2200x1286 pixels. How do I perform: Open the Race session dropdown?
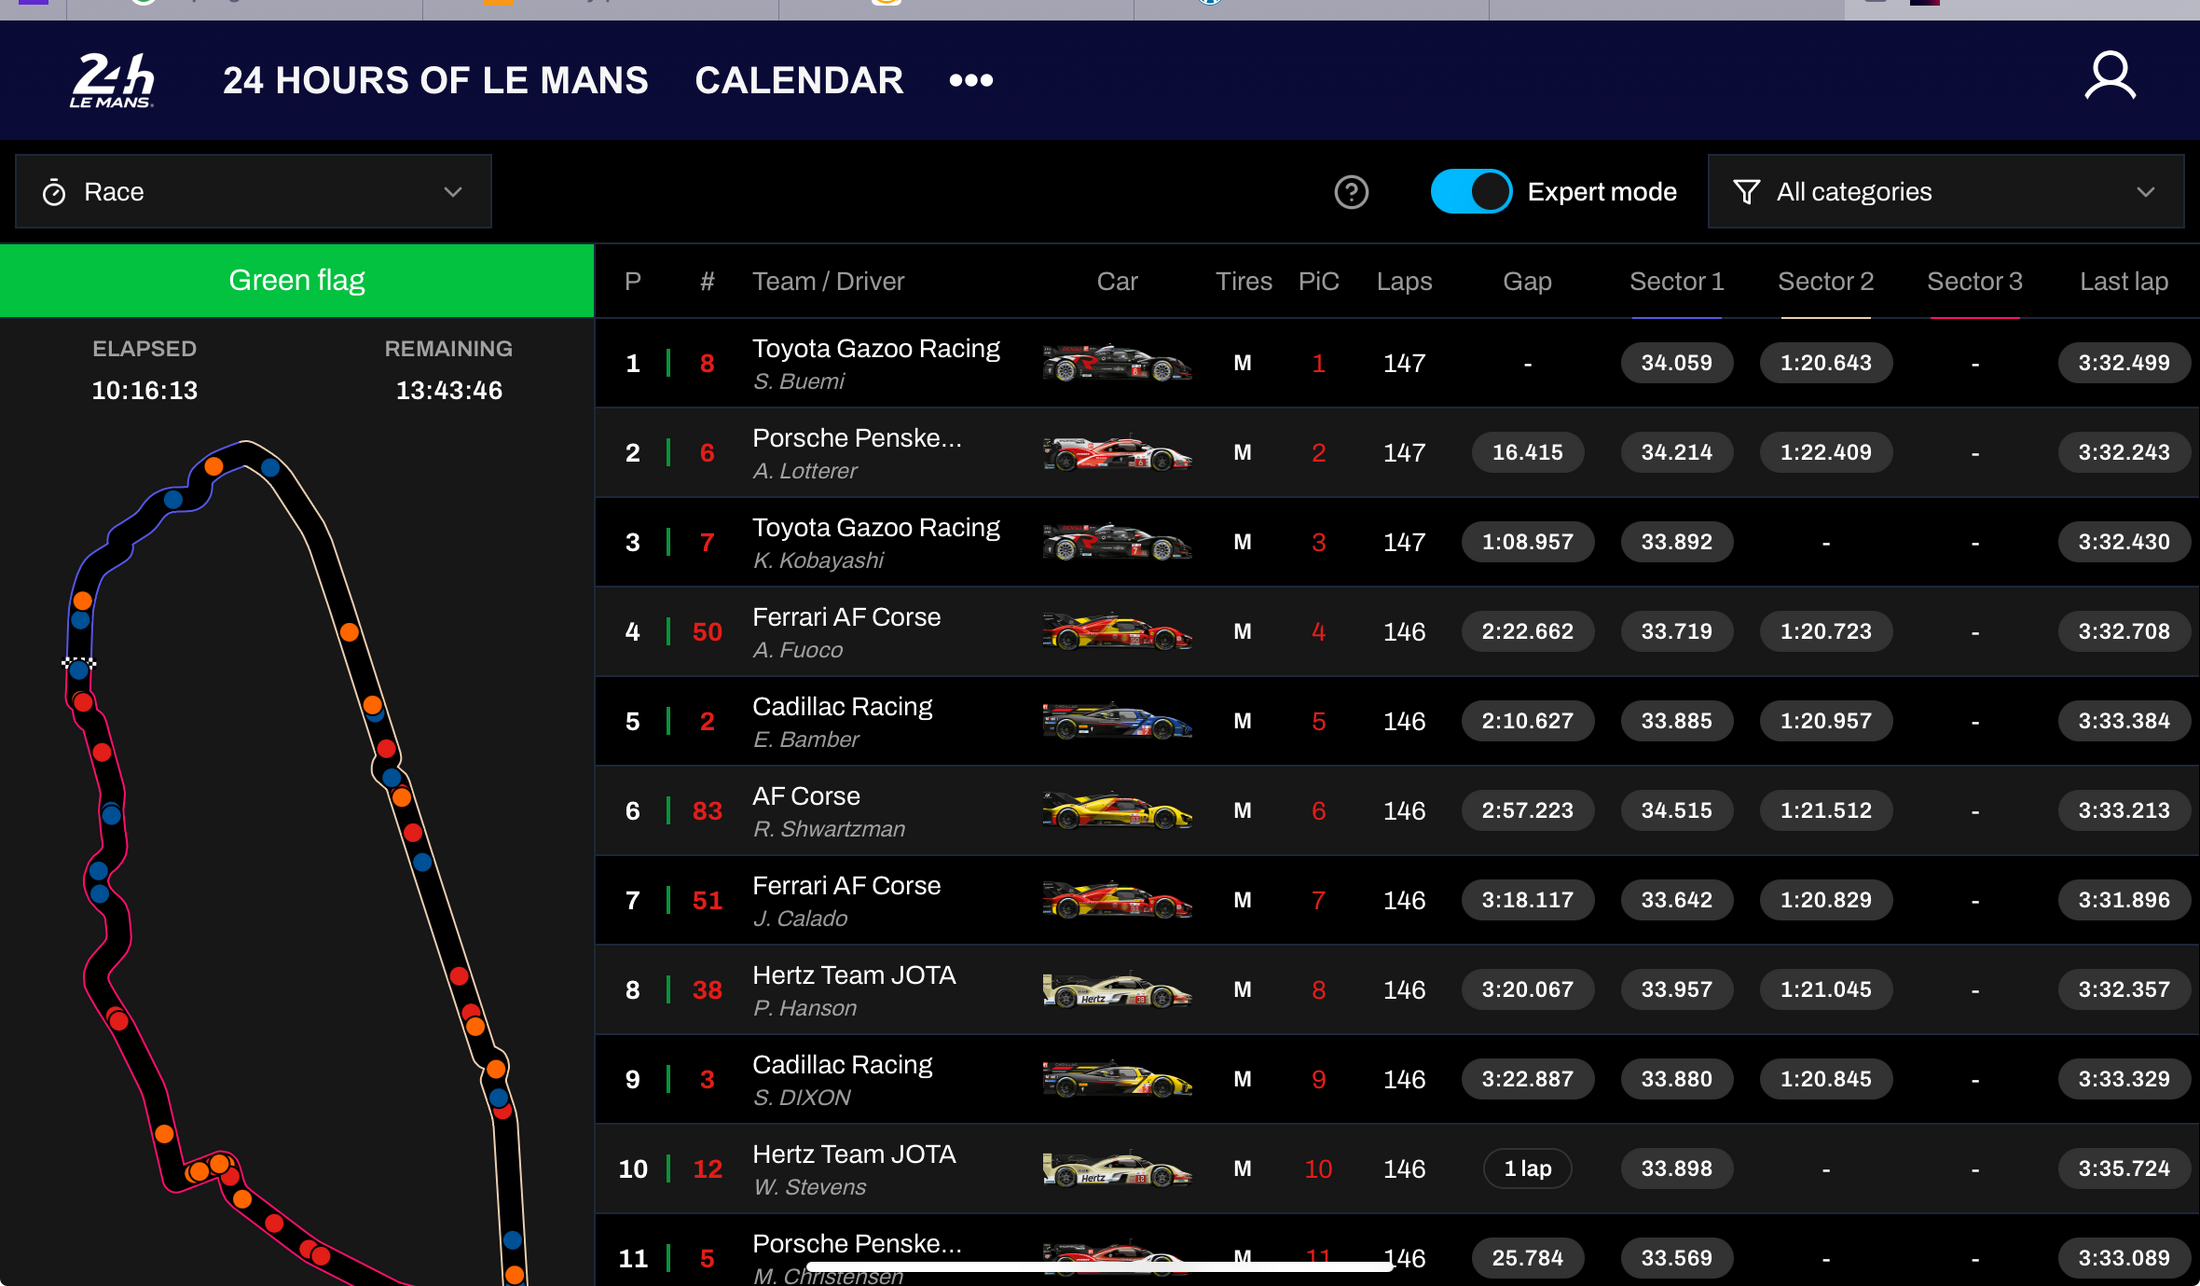253,192
